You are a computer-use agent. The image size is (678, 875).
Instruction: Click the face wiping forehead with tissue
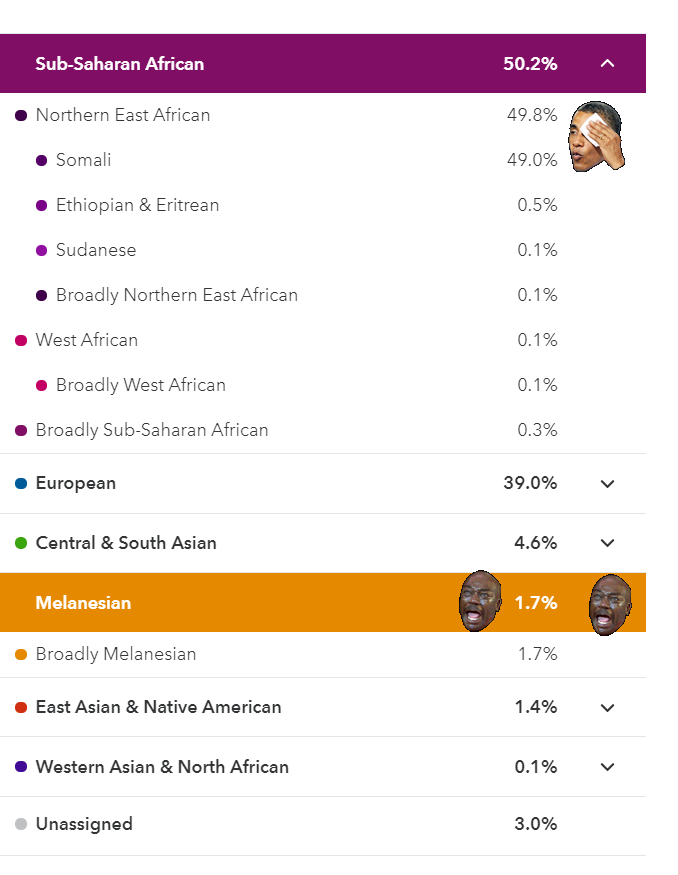tap(596, 136)
